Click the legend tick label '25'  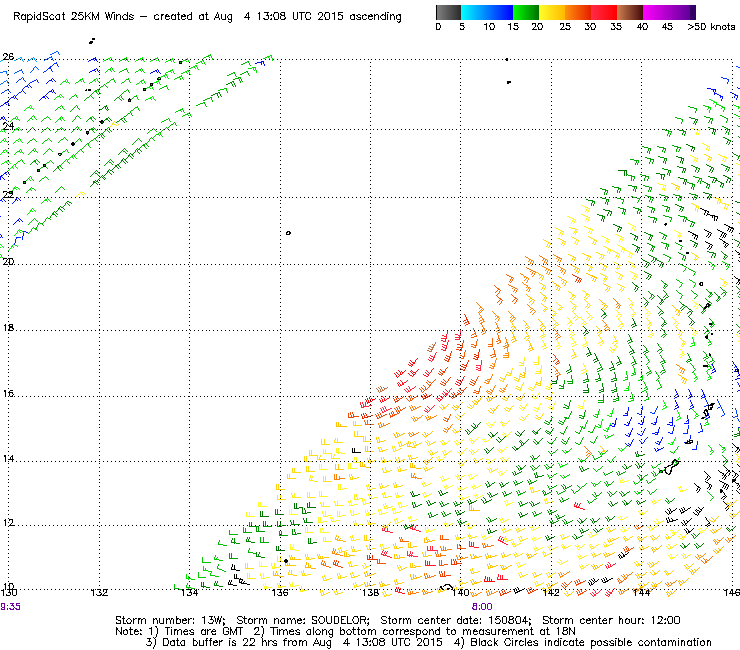pyautogui.click(x=565, y=27)
